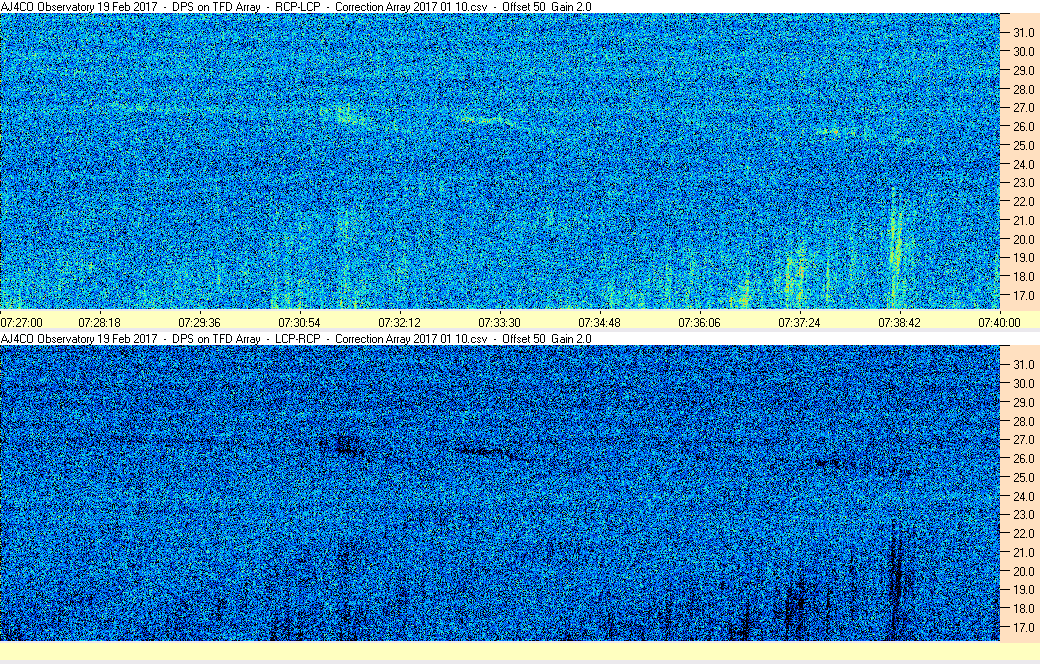
Task: Select 'AJ4CO Observatory 19 Feb 2017' in upper title
Action: click(x=79, y=7)
